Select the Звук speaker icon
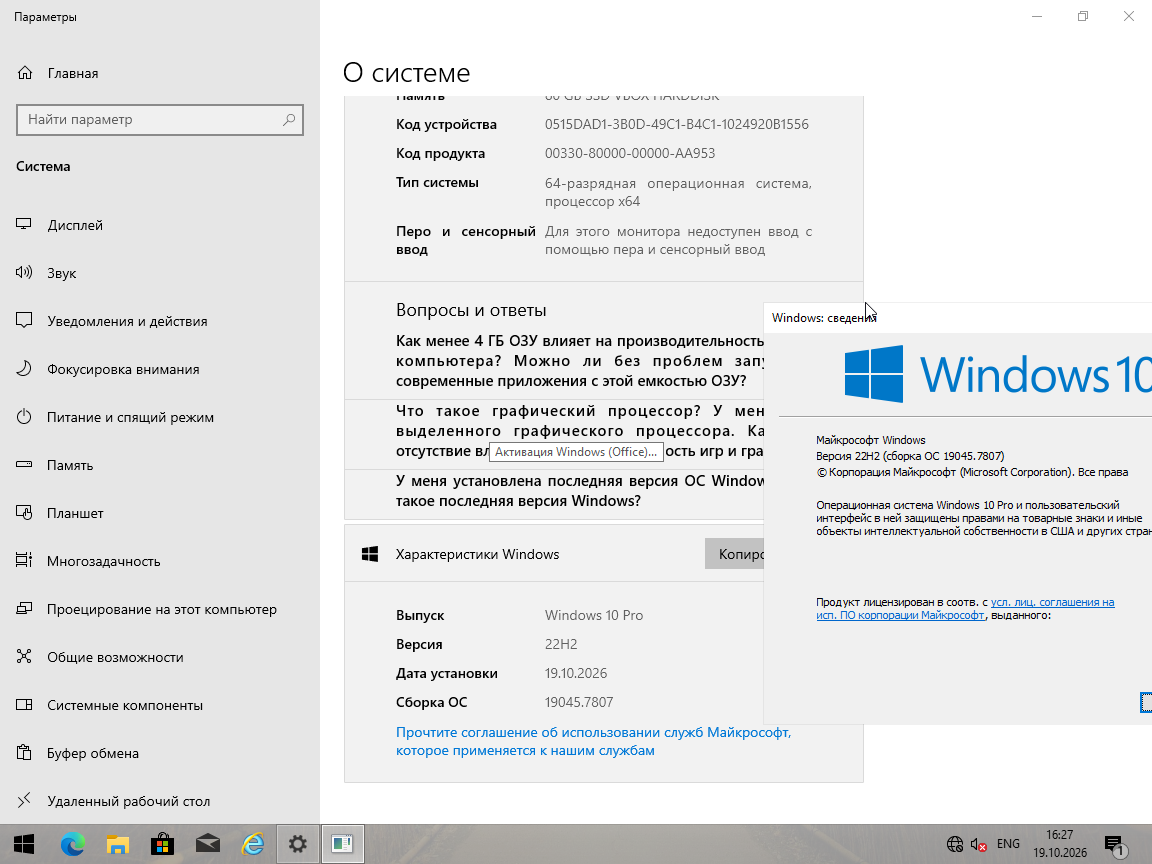The height and width of the screenshot is (864, 1152). [x=24, y=273]
